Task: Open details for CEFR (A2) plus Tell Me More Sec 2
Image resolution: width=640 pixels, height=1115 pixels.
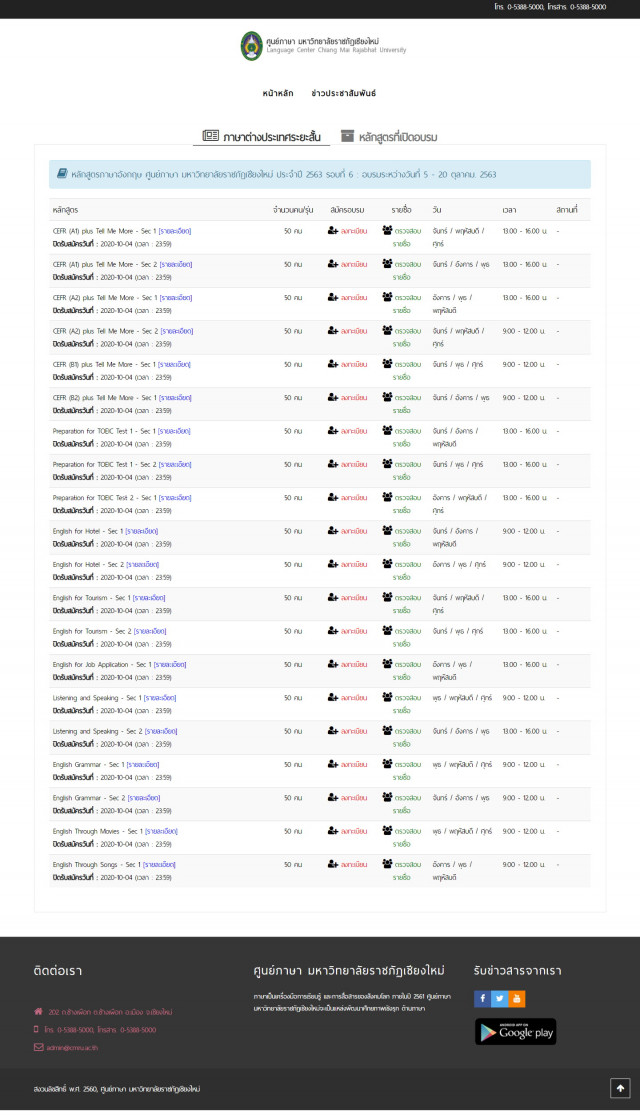Action: point(176,331)
